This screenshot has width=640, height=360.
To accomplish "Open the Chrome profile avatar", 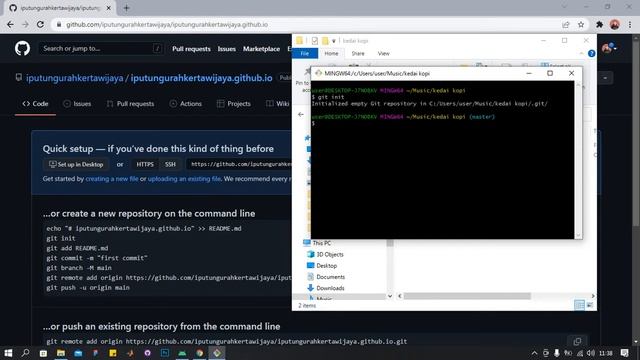I will pos(615,24).
